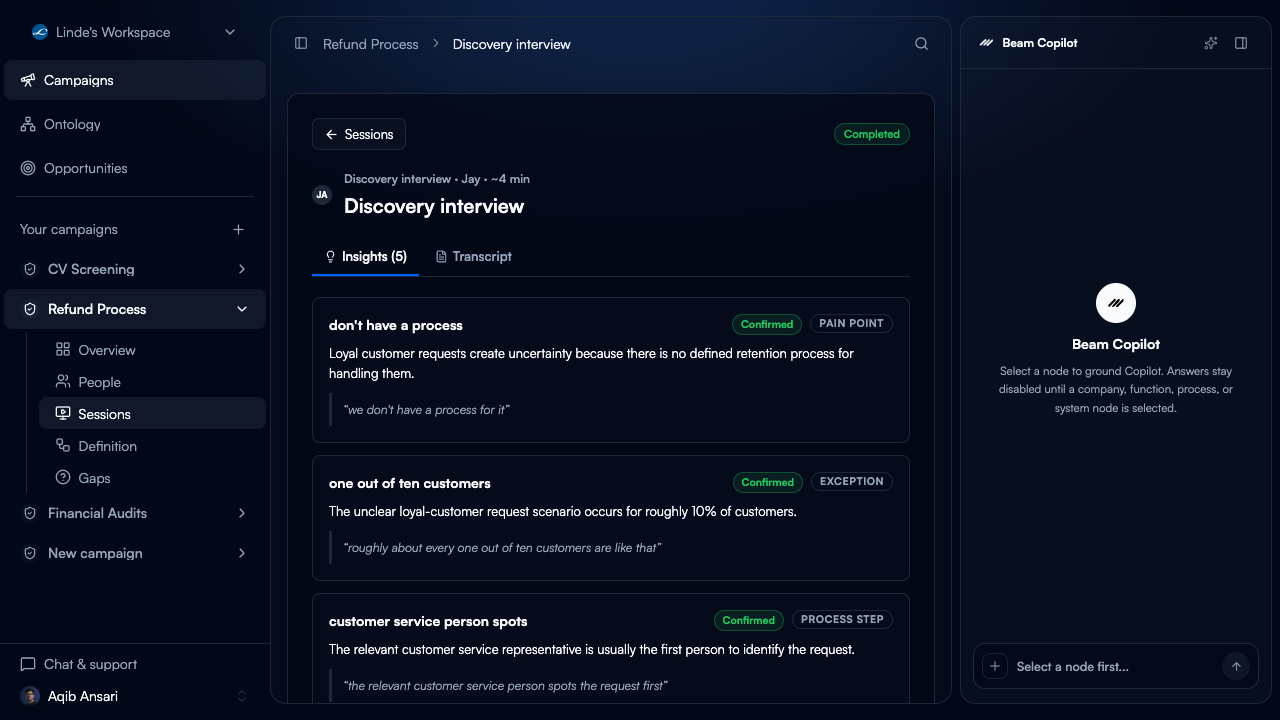The image size is (1280, 720).
Task: Click Aqib Ansari avatar picture
Action: click(x=31, y=696)
